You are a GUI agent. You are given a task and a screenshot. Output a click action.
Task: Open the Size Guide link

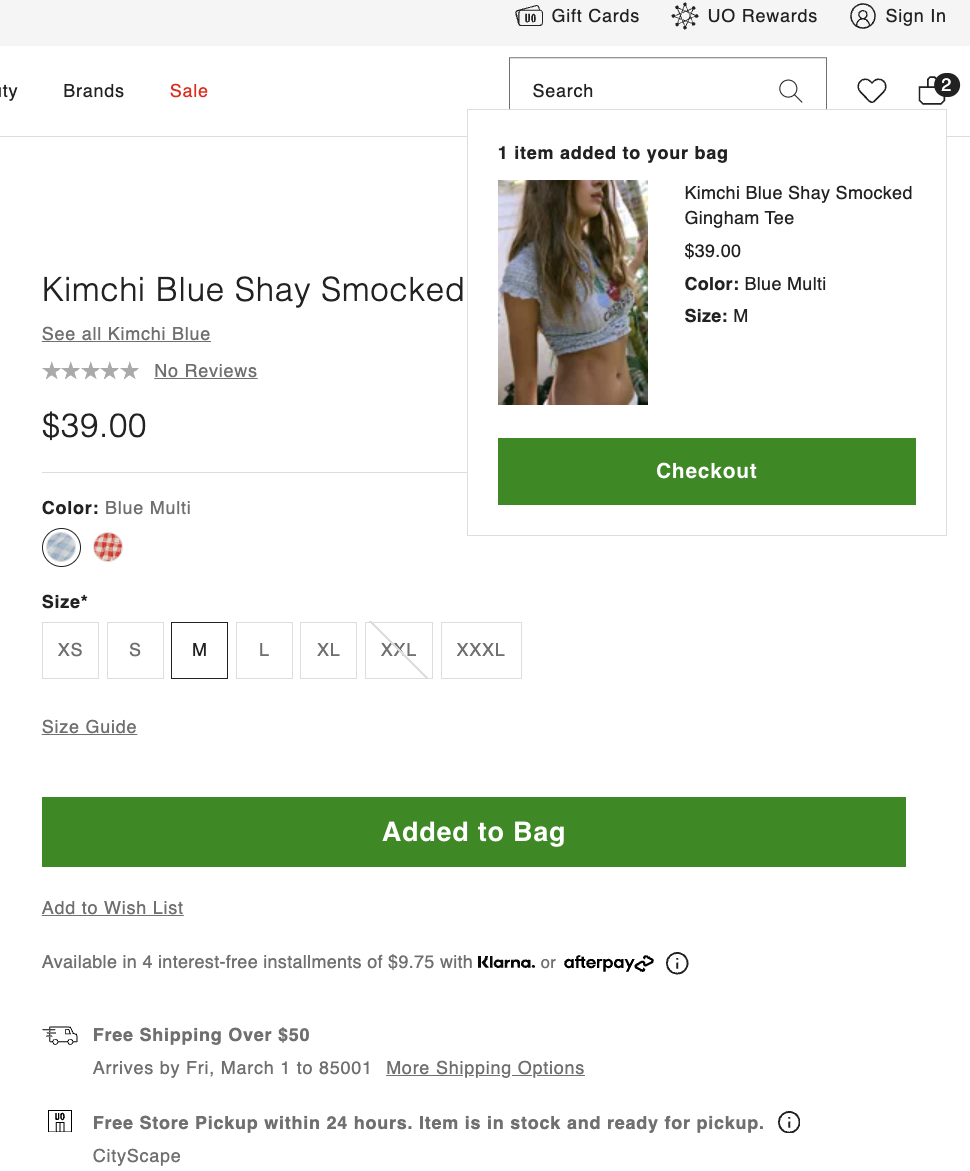89,727
